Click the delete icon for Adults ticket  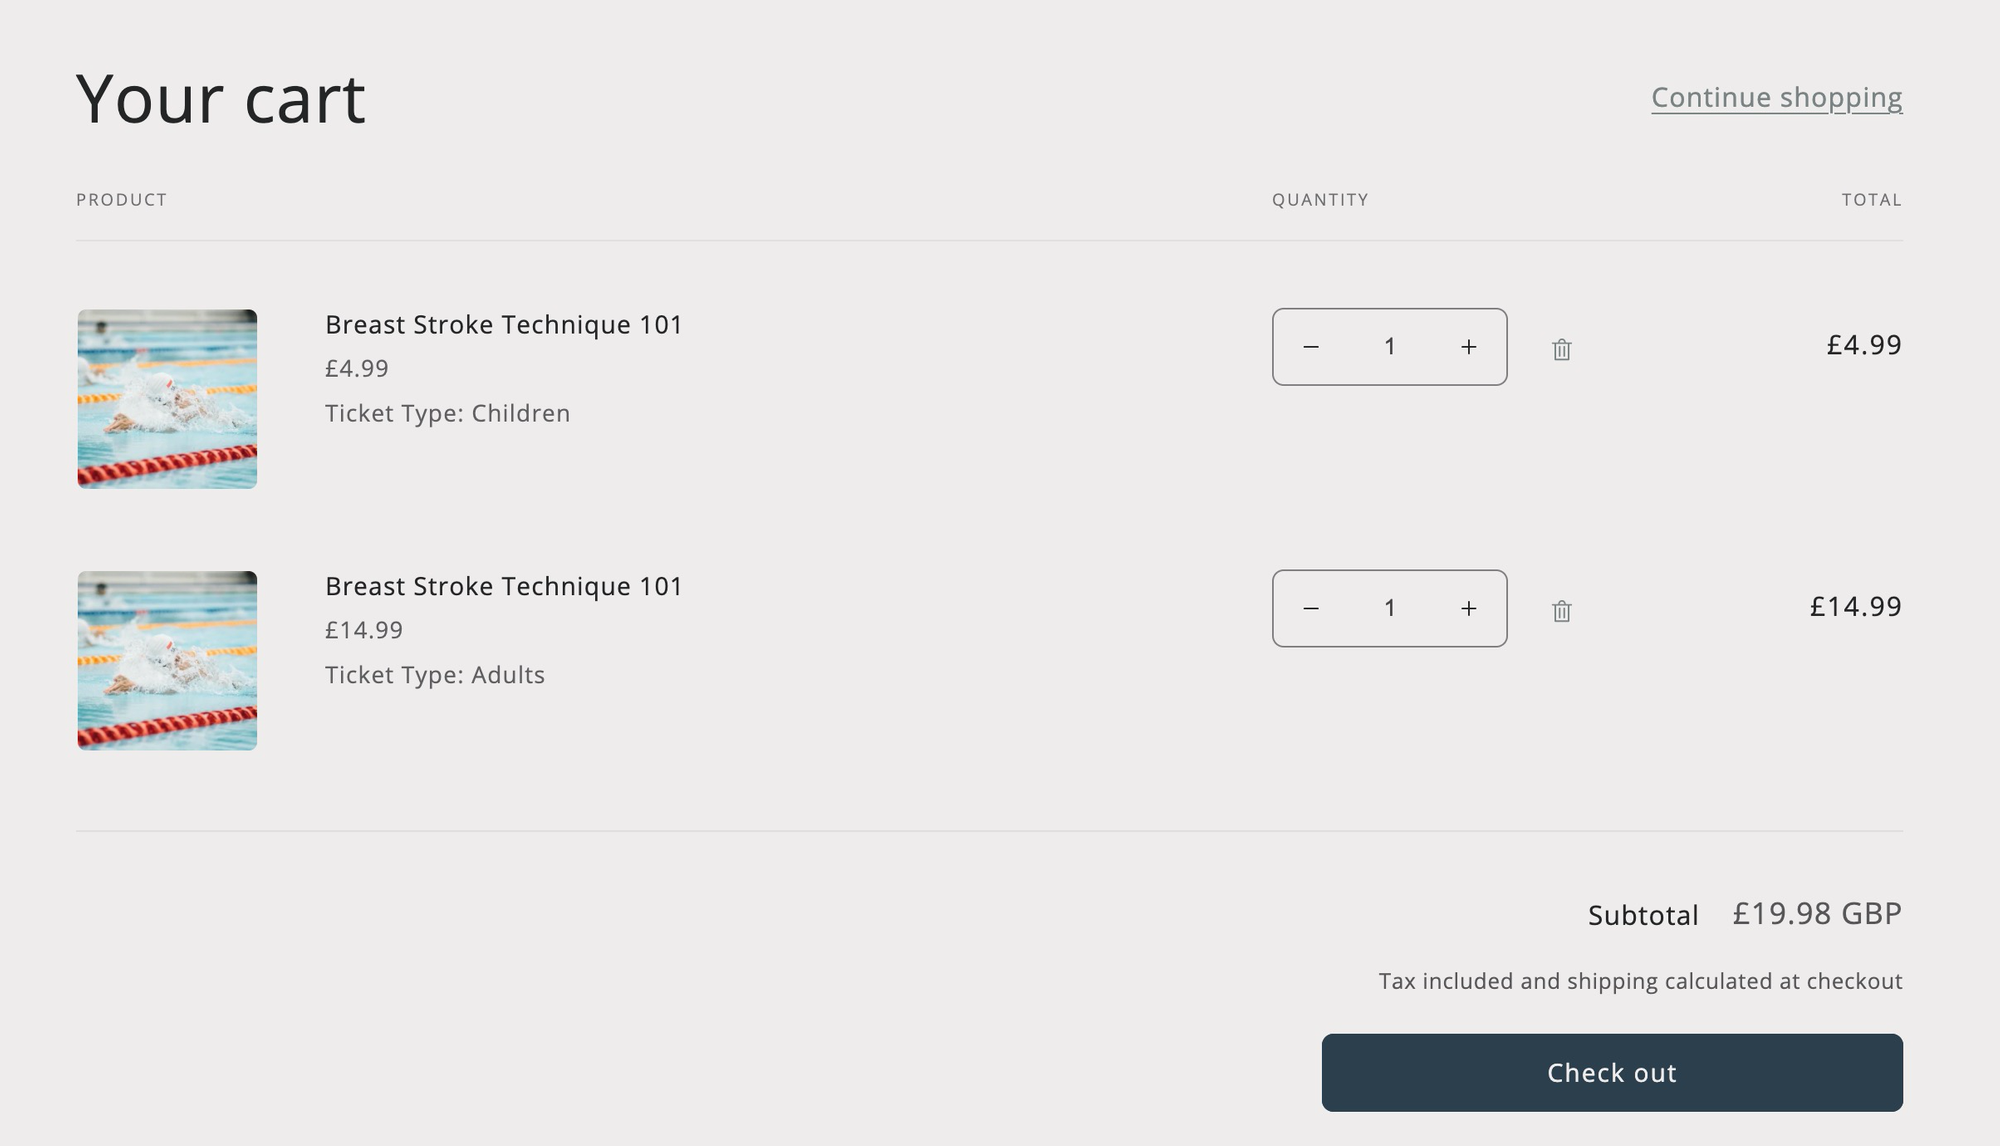coord(1562,610)
